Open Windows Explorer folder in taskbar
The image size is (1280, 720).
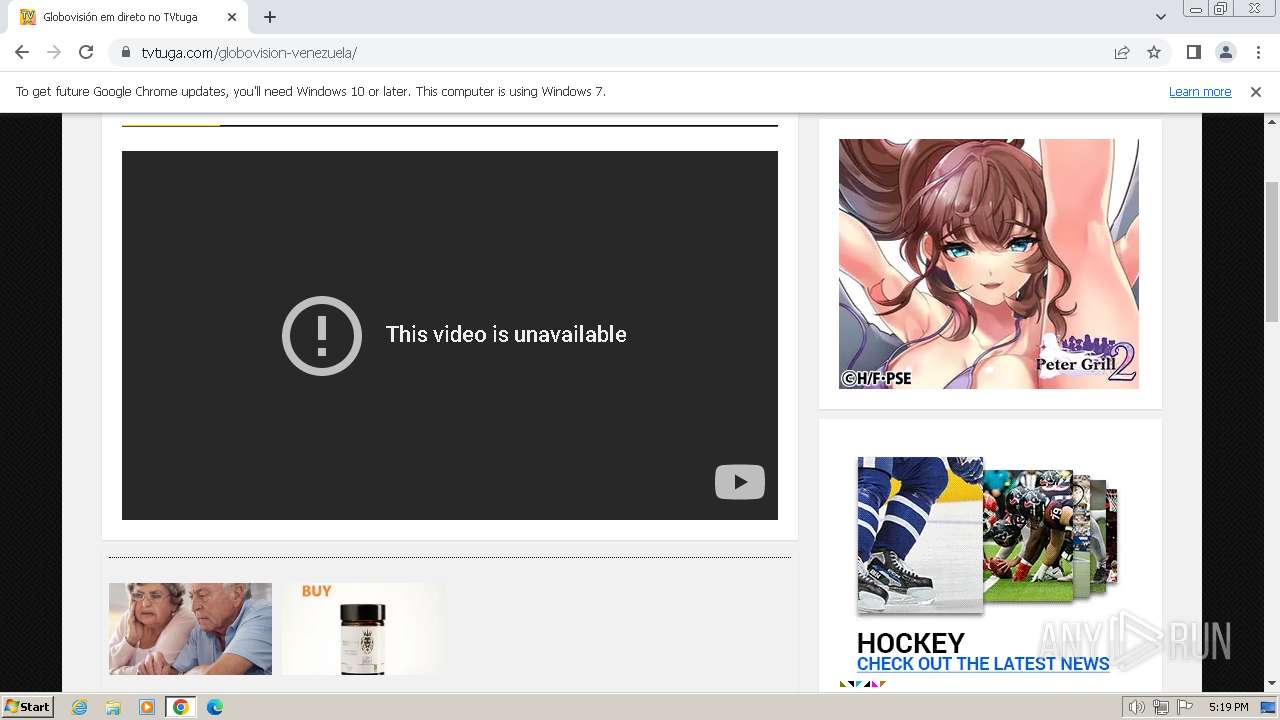(113, 707)
